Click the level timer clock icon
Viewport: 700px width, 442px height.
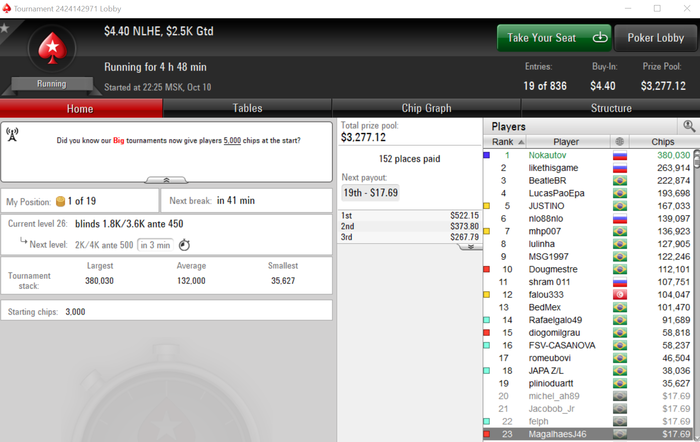tap(184, 245)
